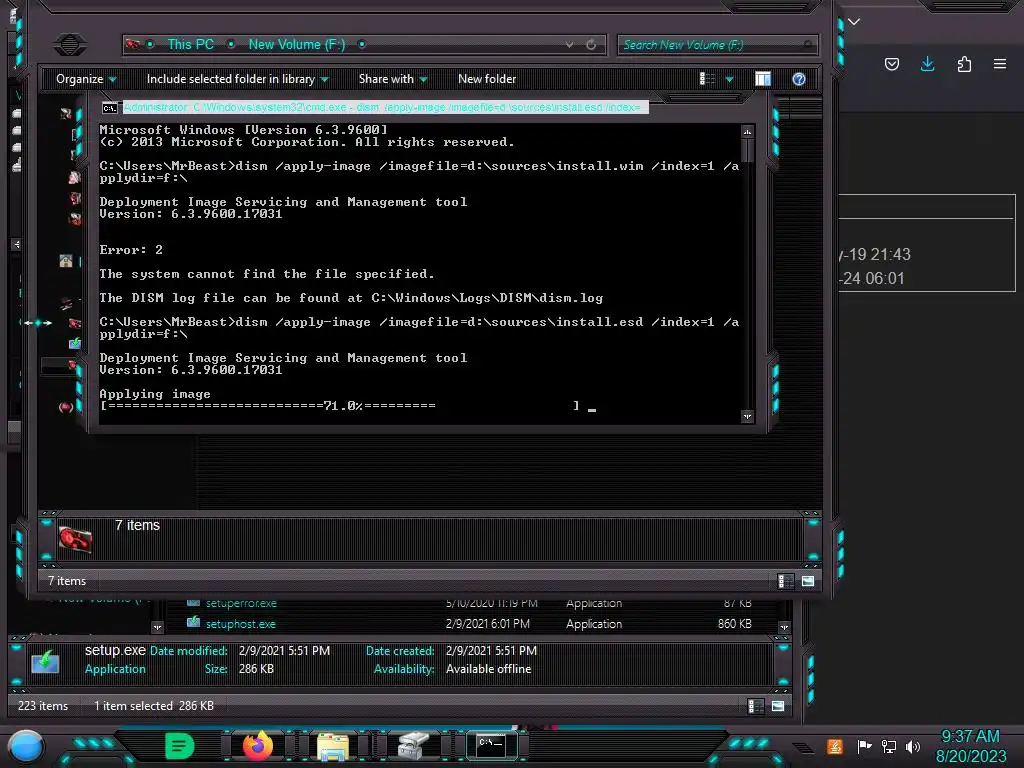Click the back file list's right scrollbar down arrow
Viewport: 1024px width, 768px height.
(x=784, y=628)
